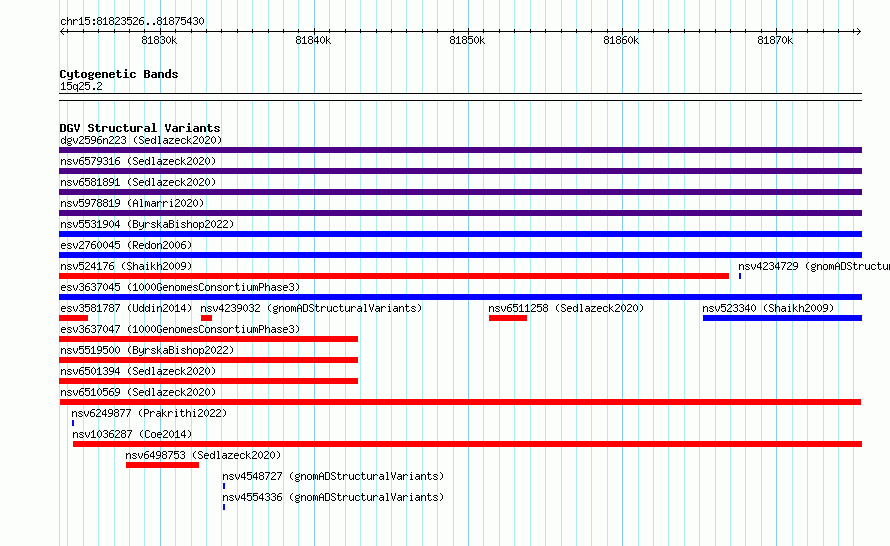Click the 15q25.2 band label
Viewport: 890px width, 546px height.
81,86
